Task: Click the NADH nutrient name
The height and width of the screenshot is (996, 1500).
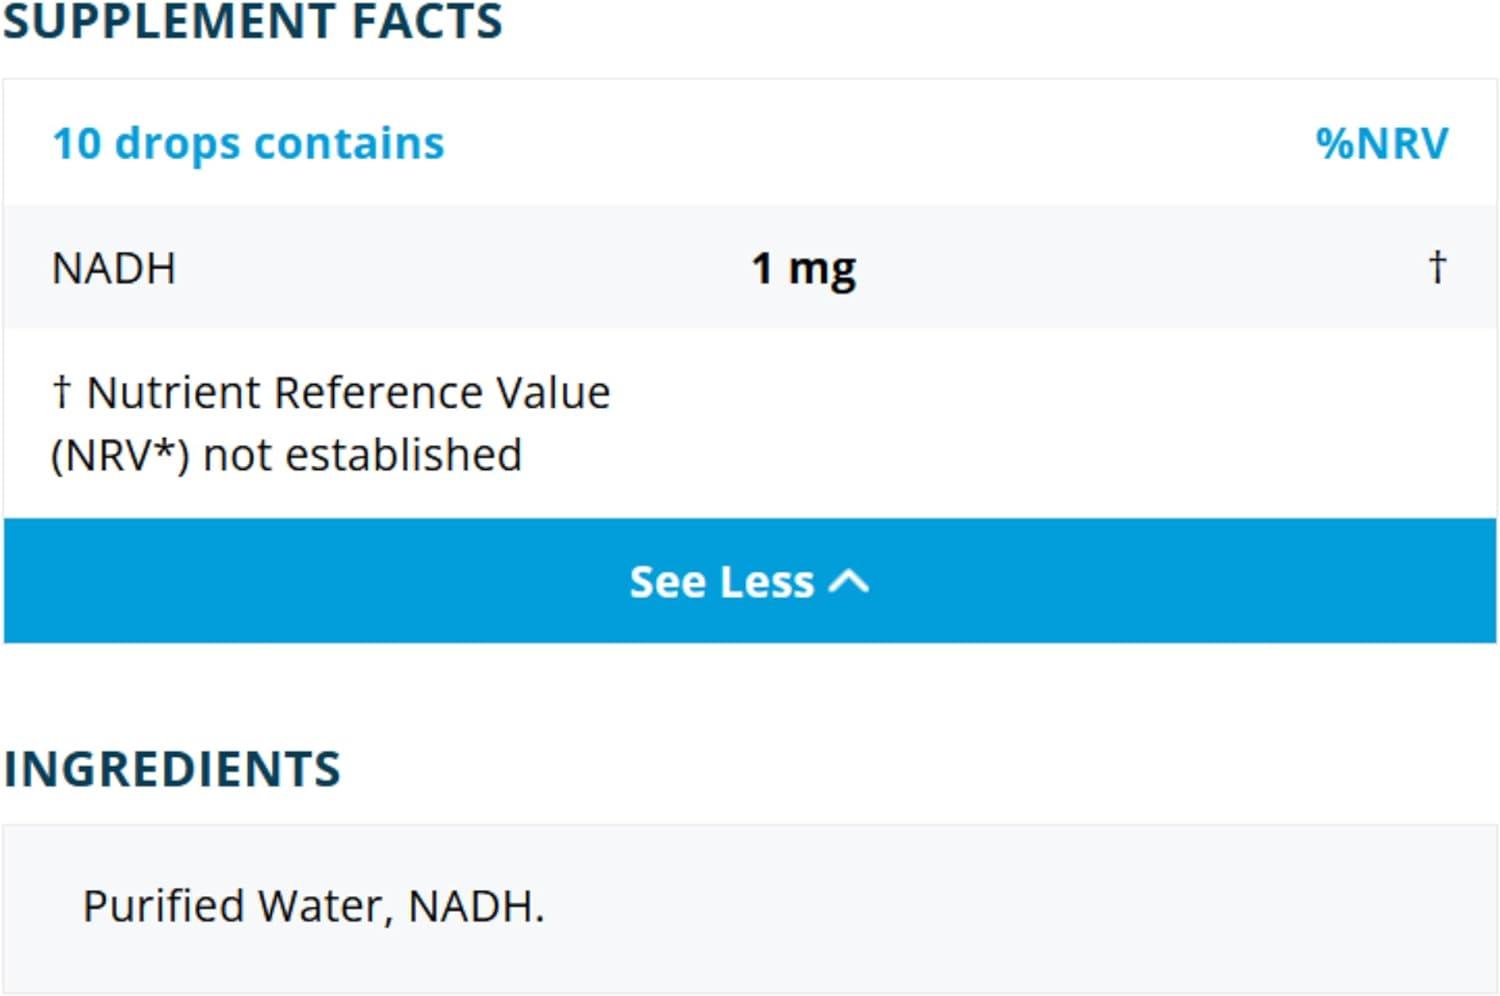Action: (113, 267)
